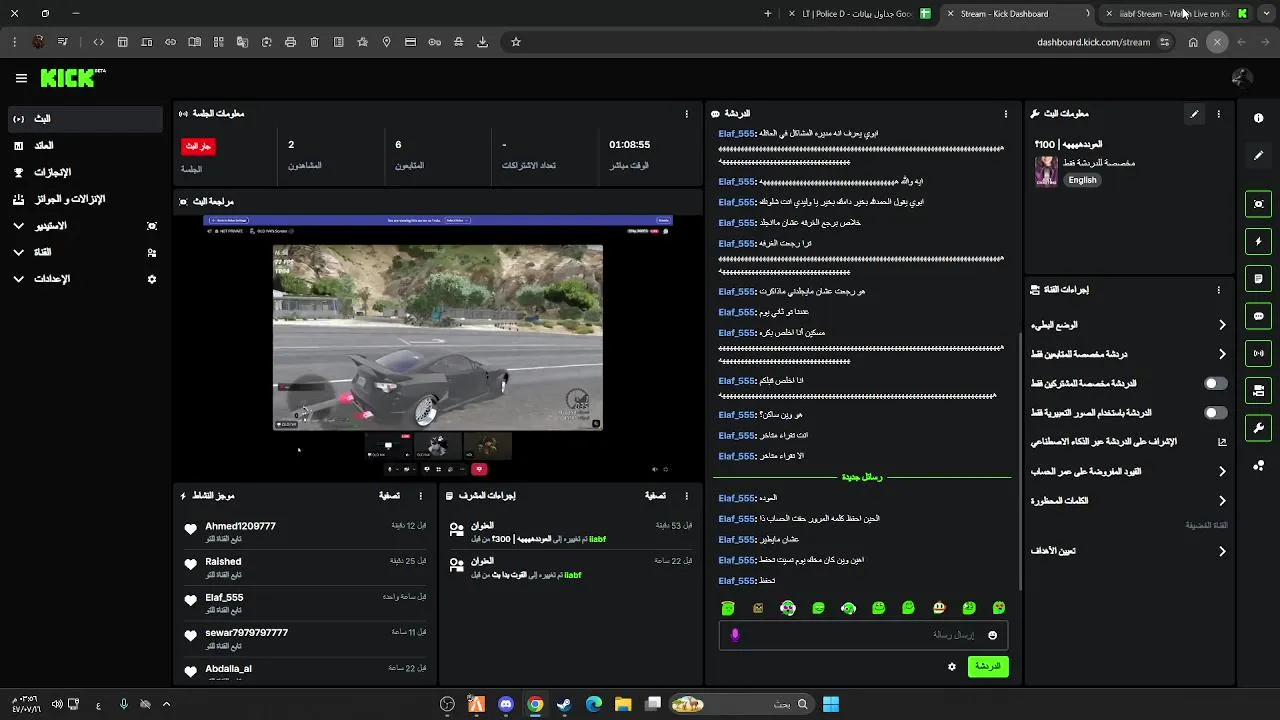This screenshot has height=720, width=1280.
Task: Toggle the lightning bolt widget in the right rail
Action: [x=1258, y=241]
